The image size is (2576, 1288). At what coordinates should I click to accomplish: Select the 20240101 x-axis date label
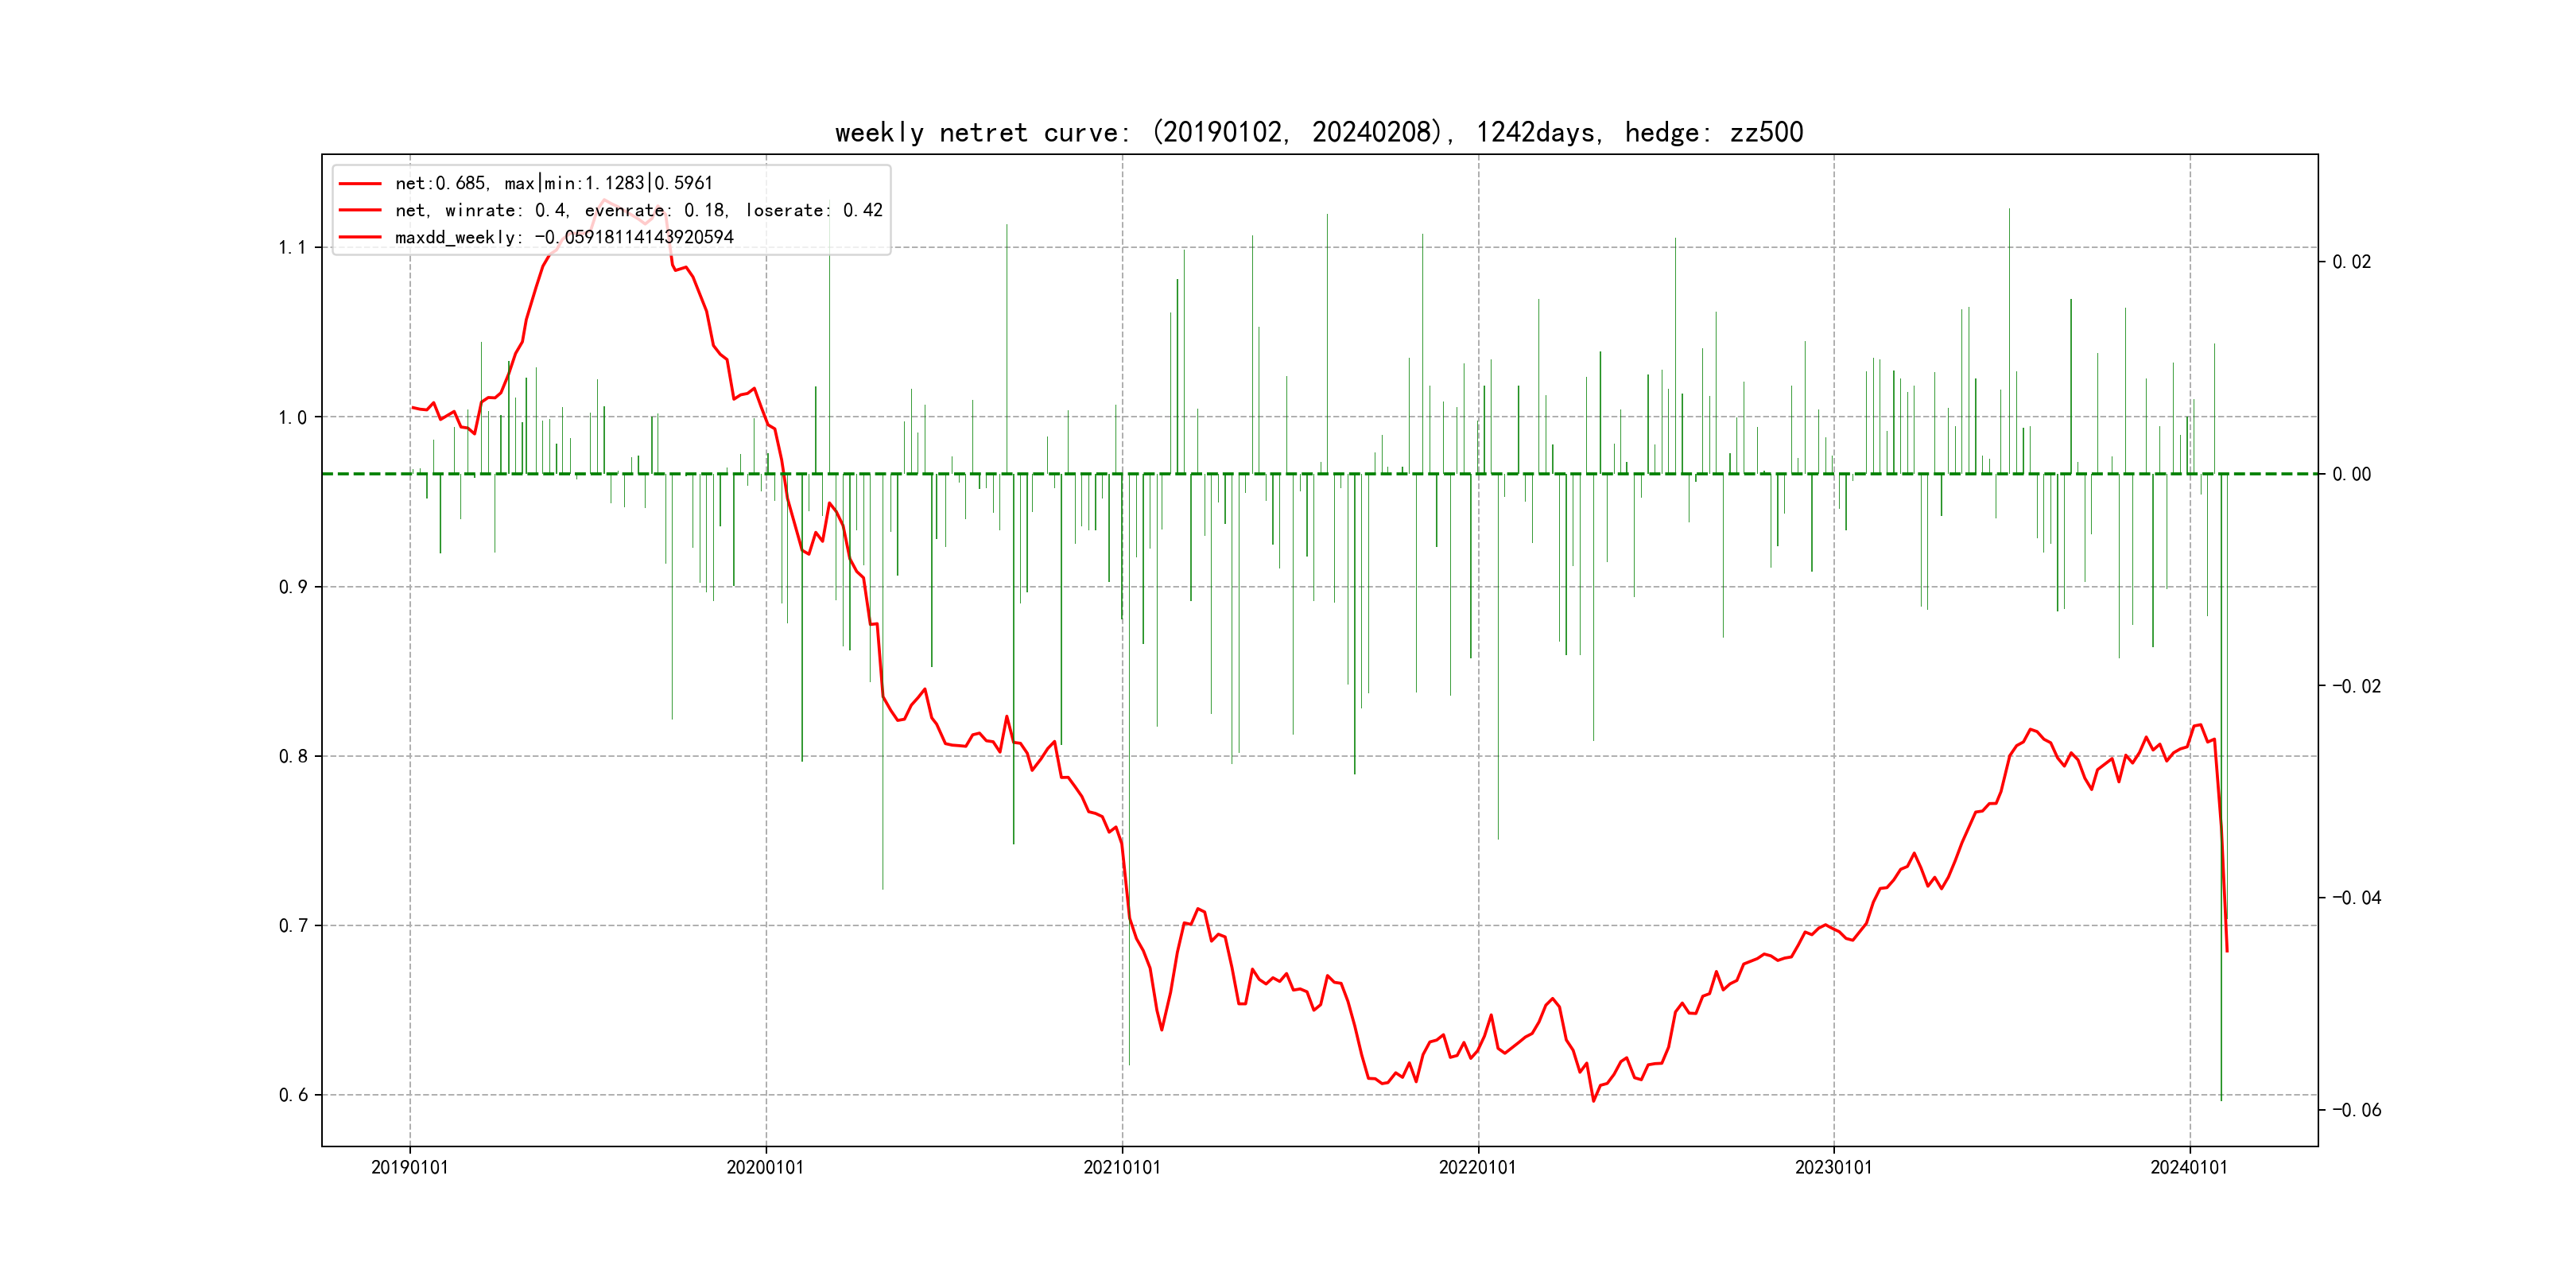(x=2189, y=1167)
